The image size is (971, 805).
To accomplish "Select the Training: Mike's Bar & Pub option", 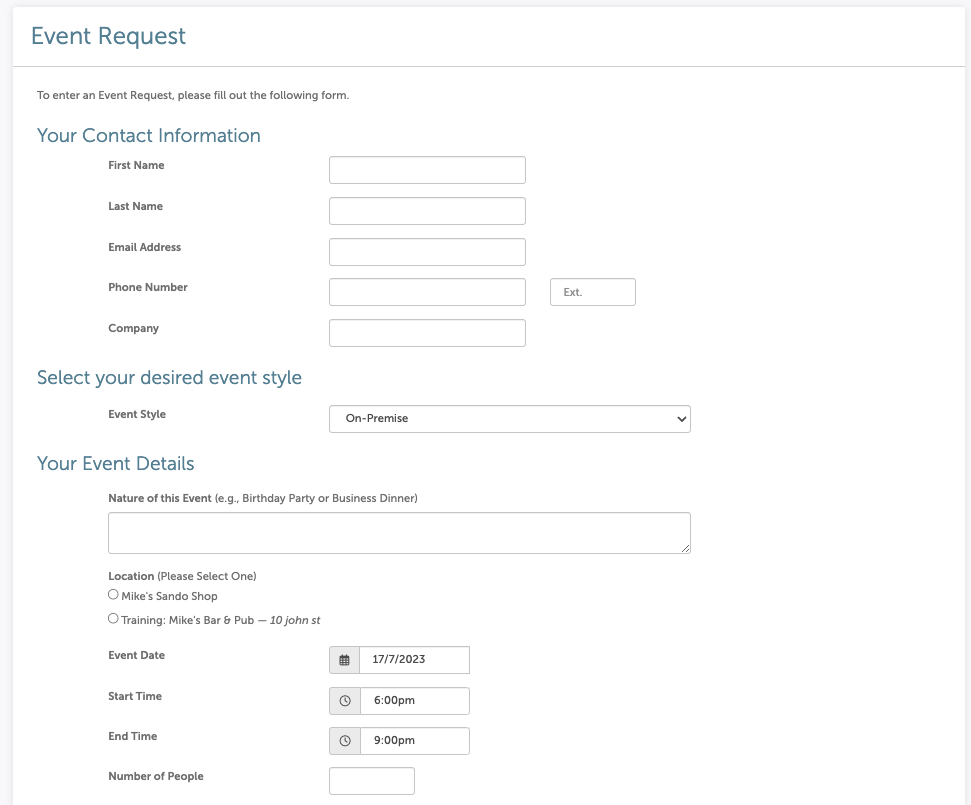I will click(113, 617).
